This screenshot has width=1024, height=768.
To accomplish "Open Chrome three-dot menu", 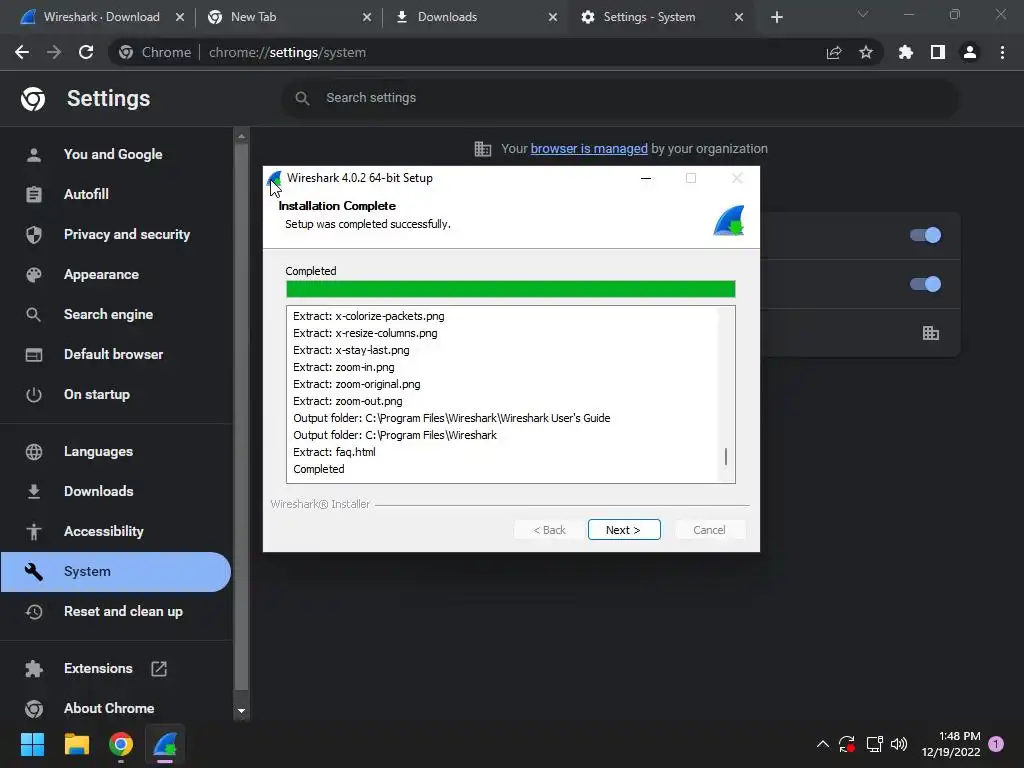I will tap(1002, 52).
